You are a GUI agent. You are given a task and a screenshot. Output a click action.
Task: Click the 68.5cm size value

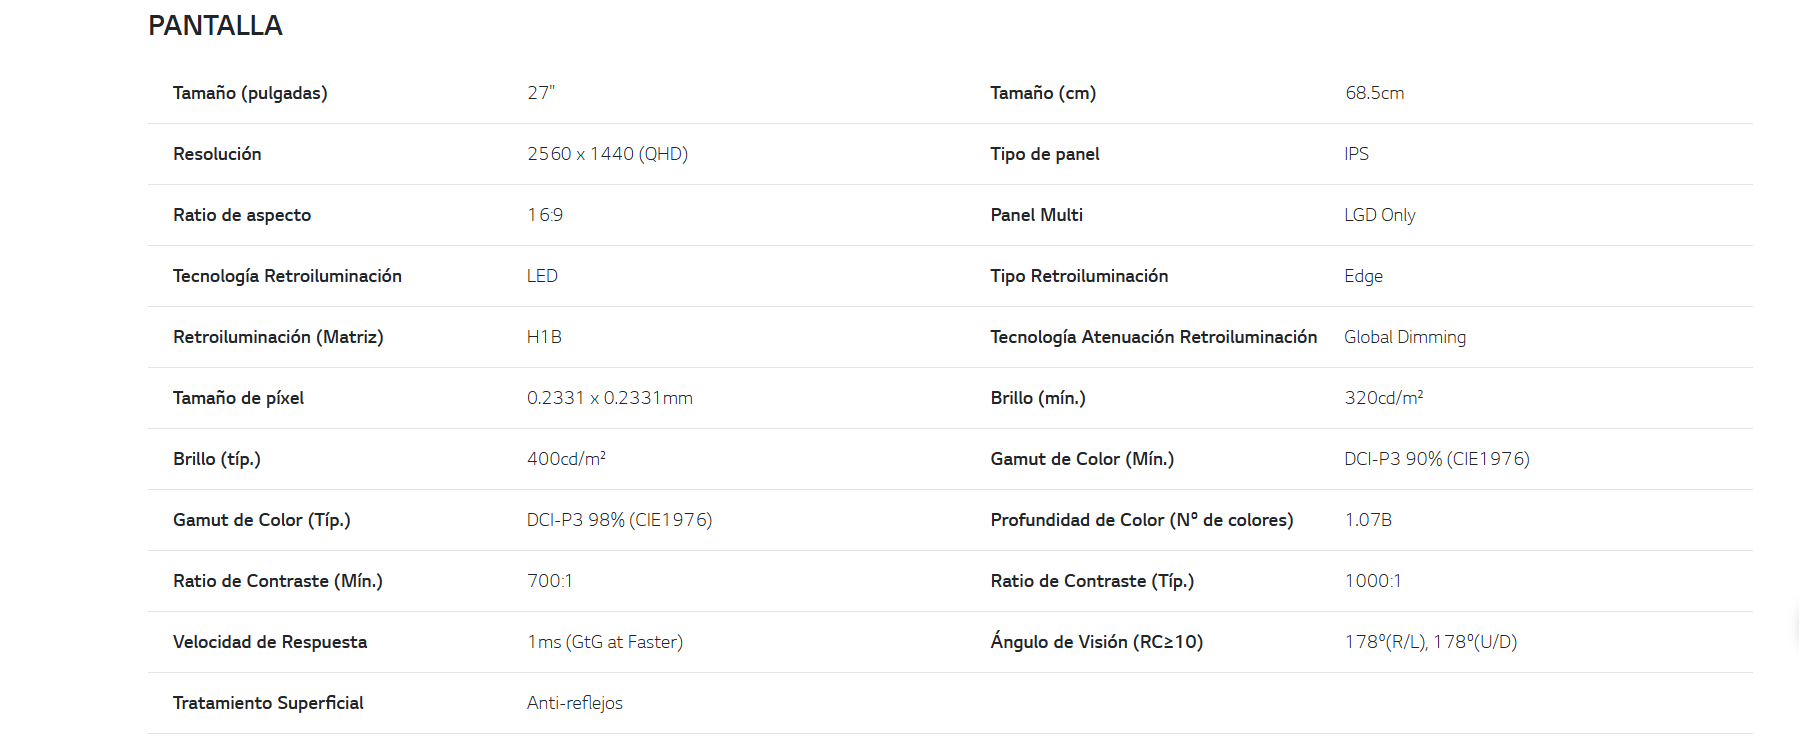1374,93
